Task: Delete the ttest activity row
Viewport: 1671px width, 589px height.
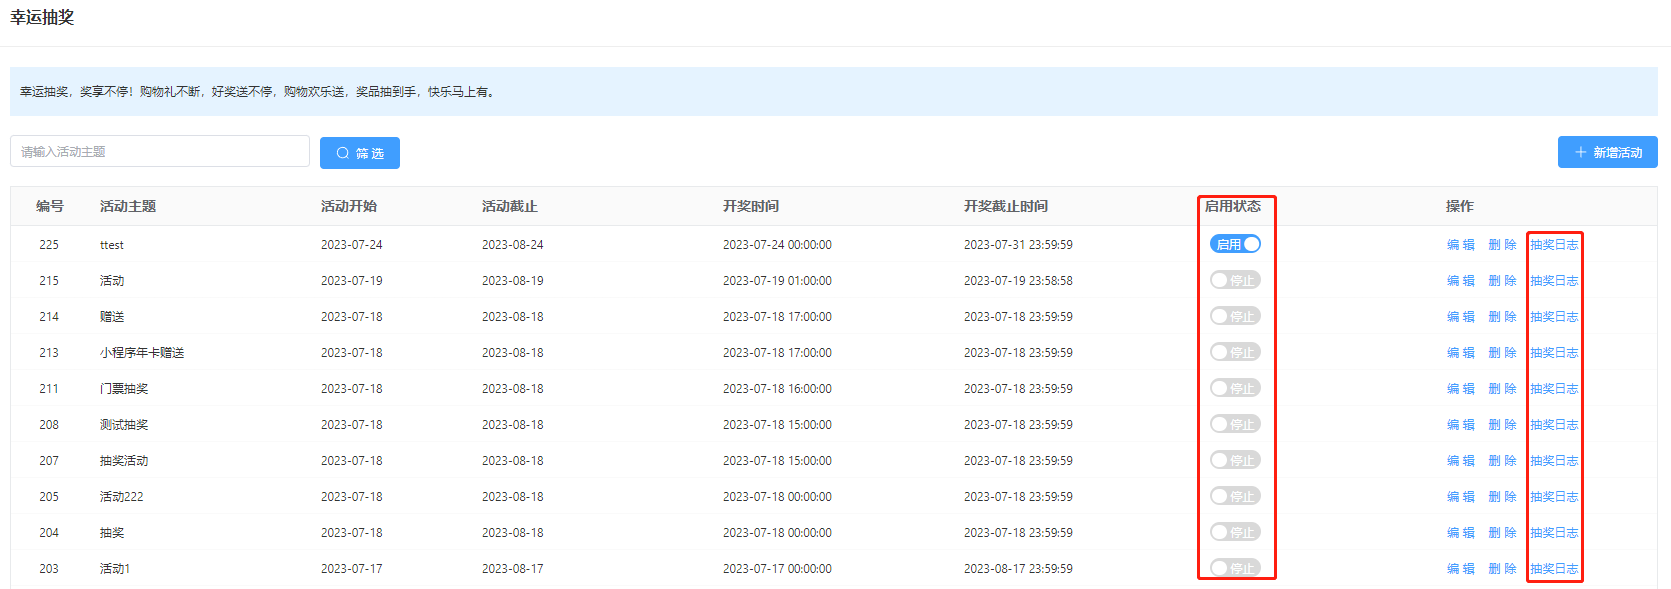Action: [x=1502, y=245]
